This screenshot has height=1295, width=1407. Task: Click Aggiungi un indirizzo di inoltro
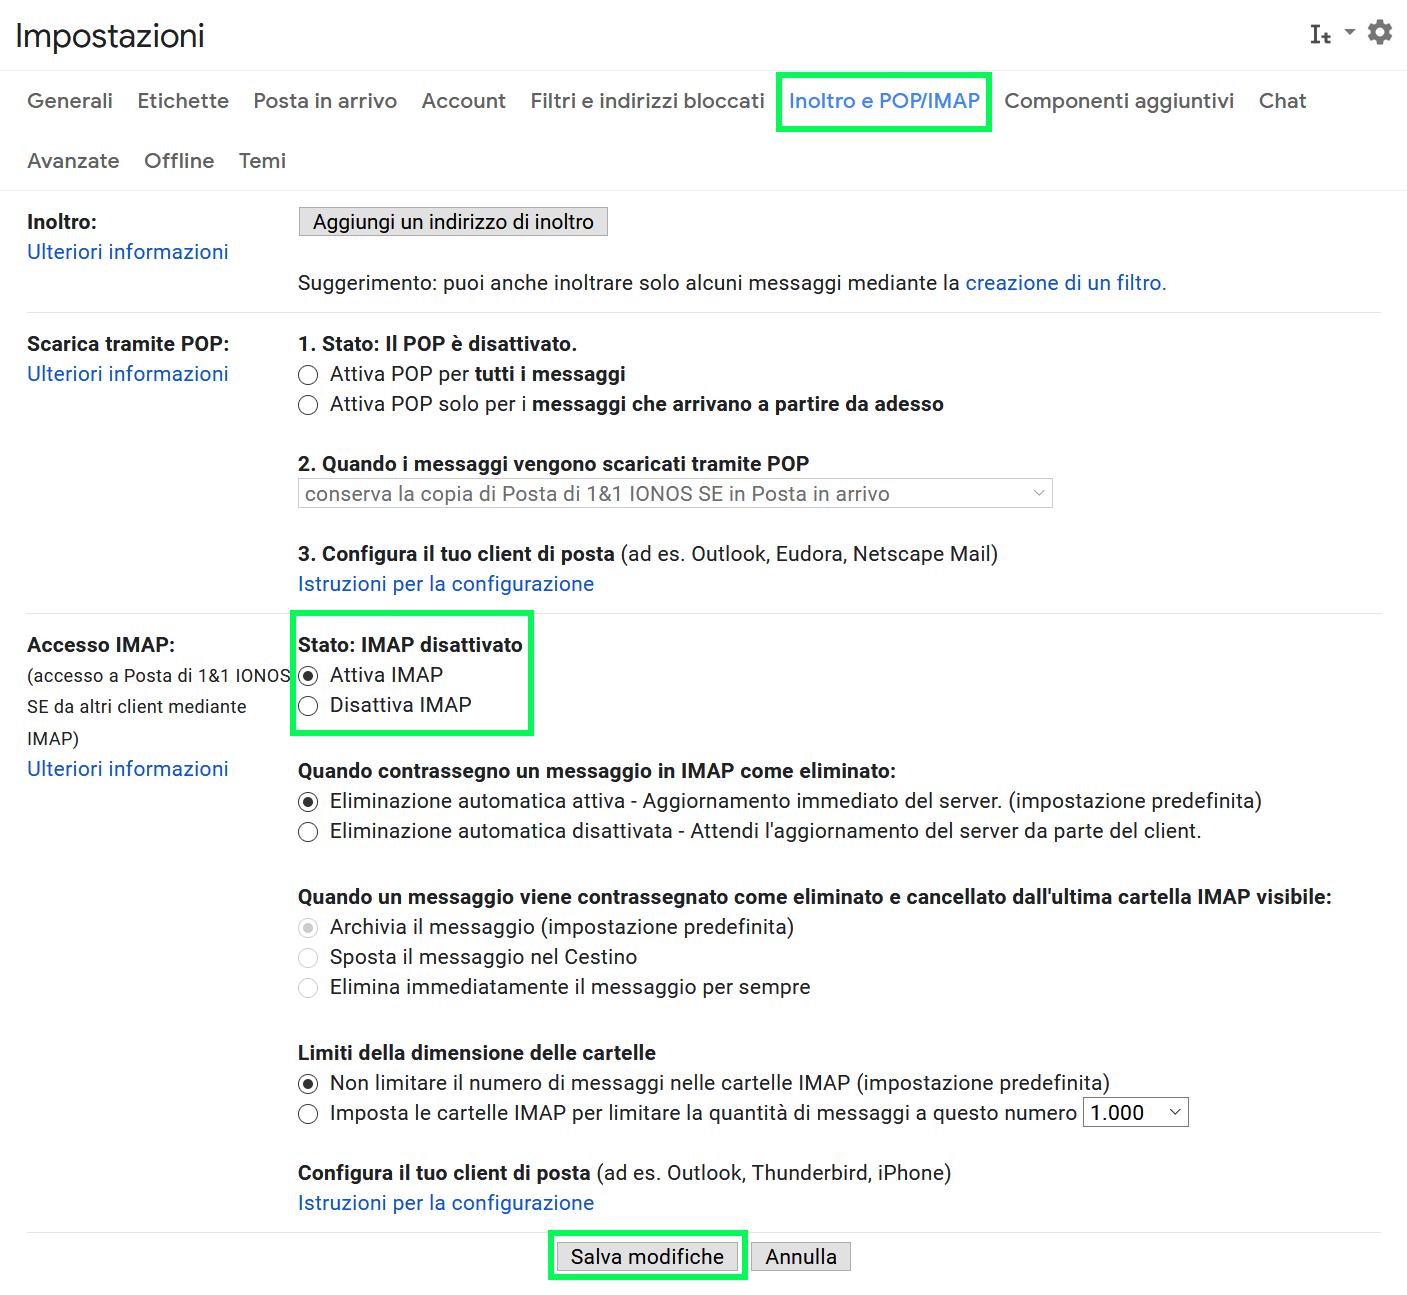[453, 222]
